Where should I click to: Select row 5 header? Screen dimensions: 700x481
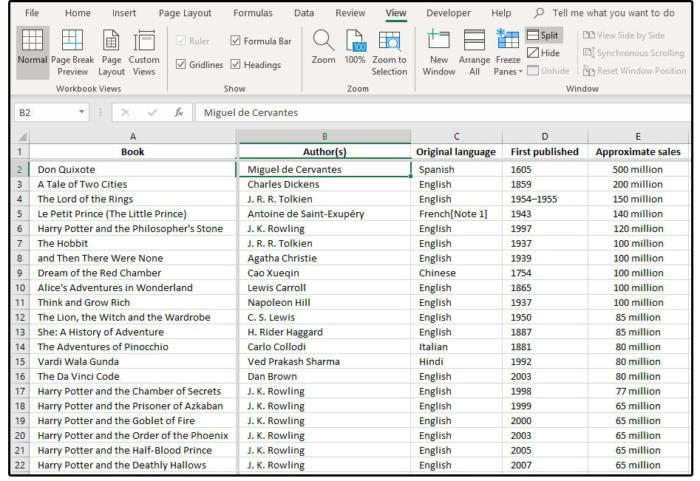click(20, 214)
